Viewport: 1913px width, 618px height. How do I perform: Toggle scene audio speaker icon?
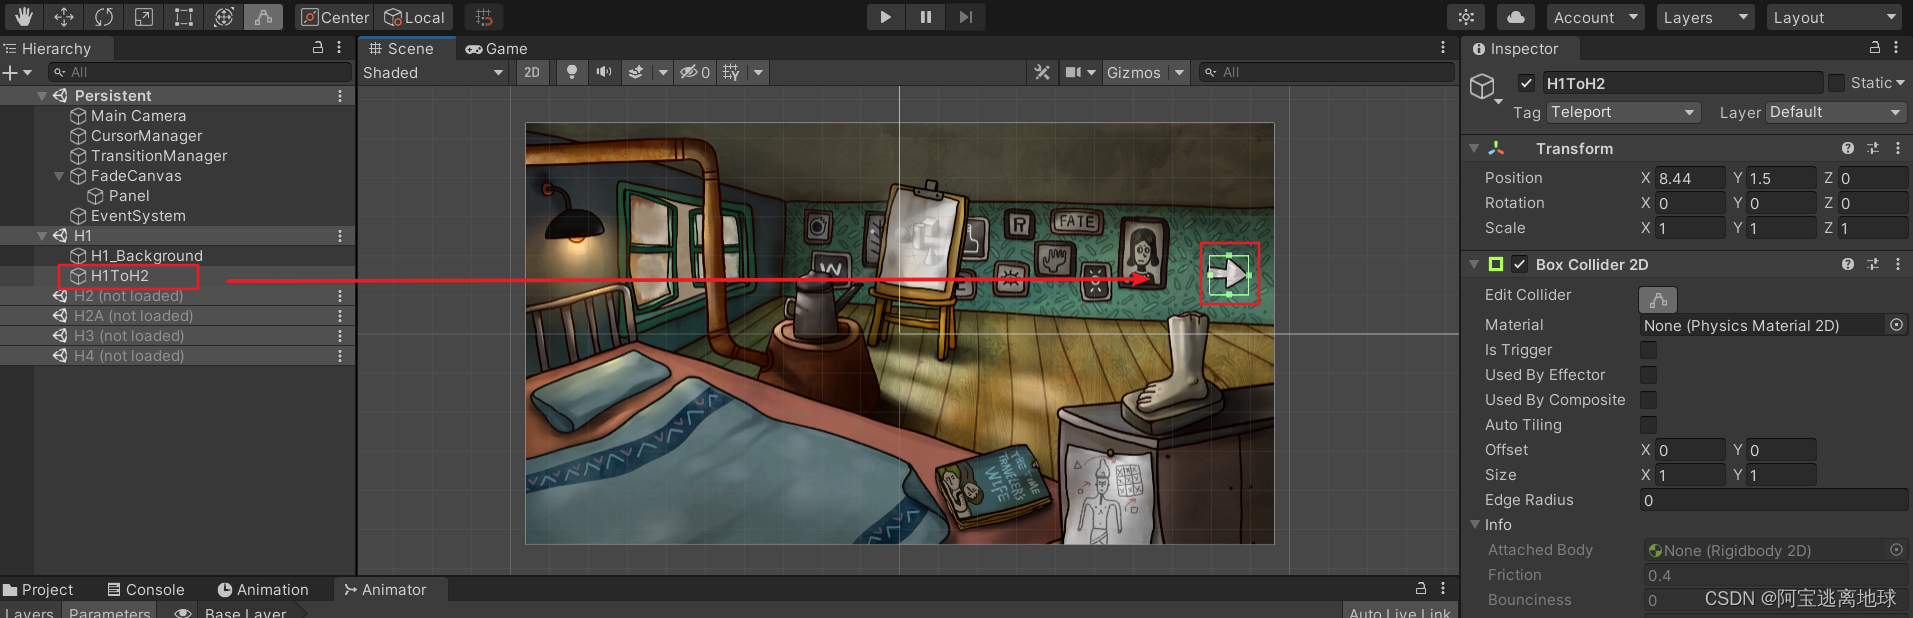[x=603, y=72]
